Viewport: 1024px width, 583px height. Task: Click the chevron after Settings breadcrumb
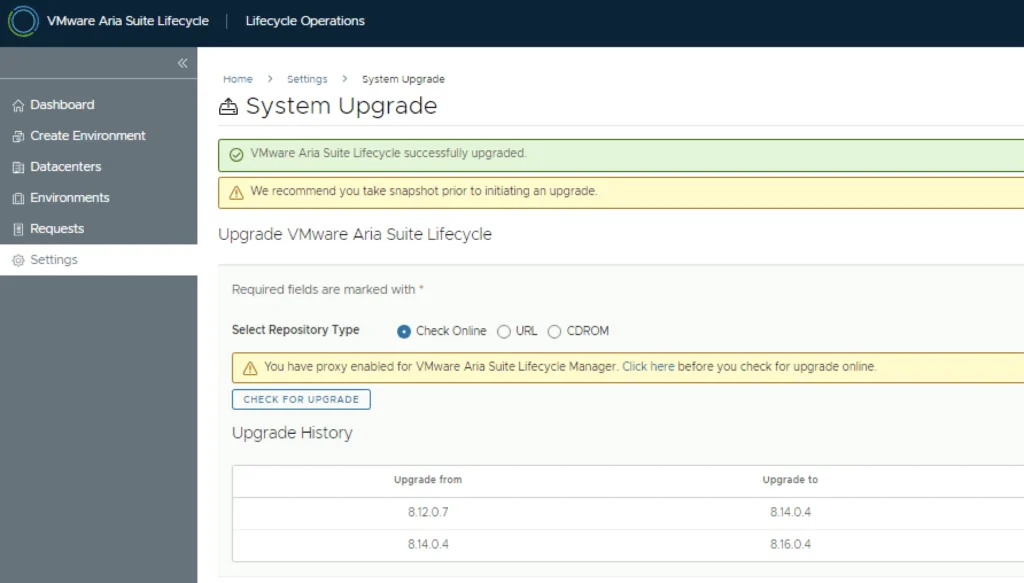point(345,79)
